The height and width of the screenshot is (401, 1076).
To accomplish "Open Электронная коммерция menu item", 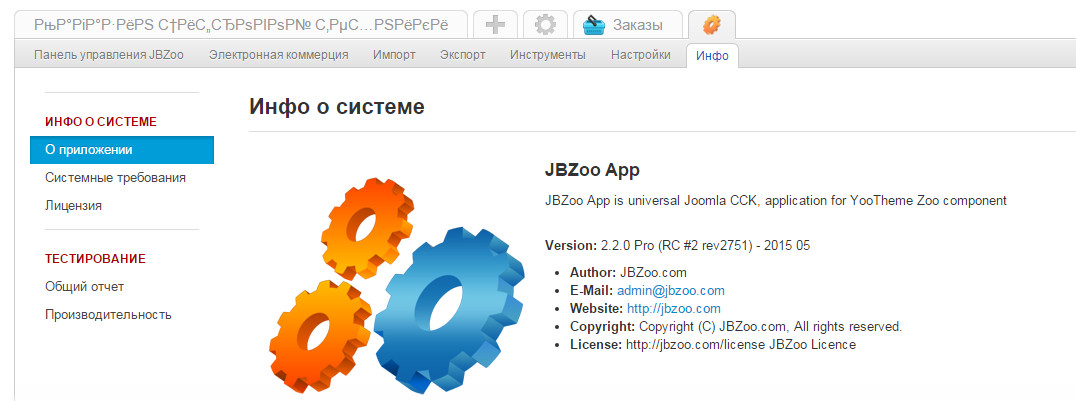I will pyautogui.click(x=279, y=55).
